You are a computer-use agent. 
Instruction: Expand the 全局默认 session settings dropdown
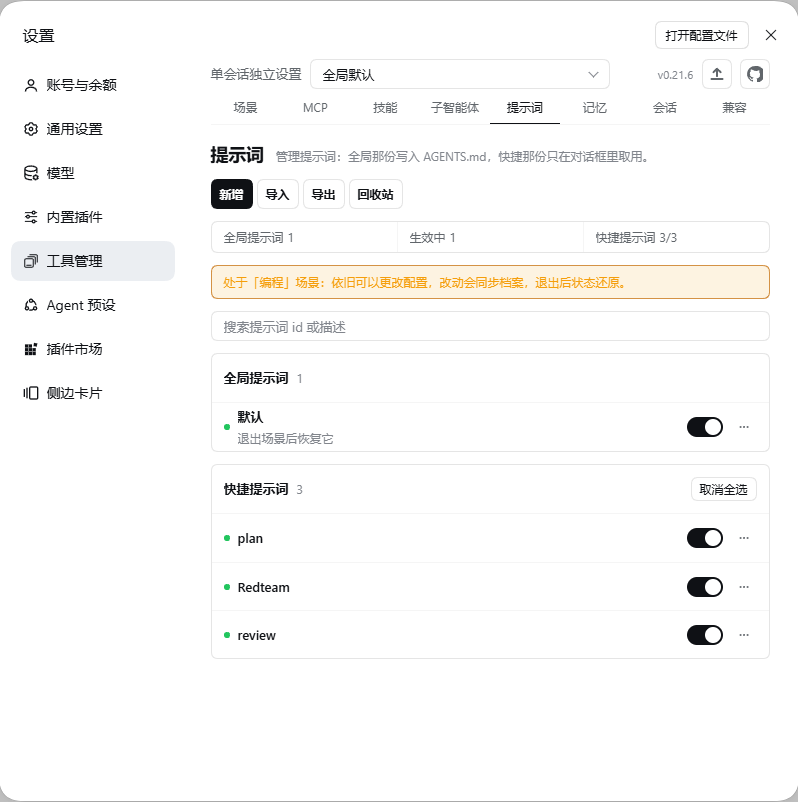[459, 75]
